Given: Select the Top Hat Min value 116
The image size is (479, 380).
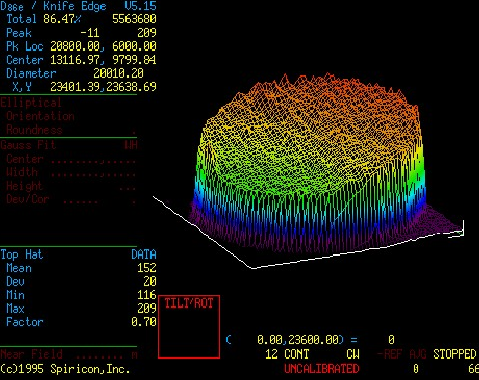Looking at the screenshot, I should [x=147, y=295].
